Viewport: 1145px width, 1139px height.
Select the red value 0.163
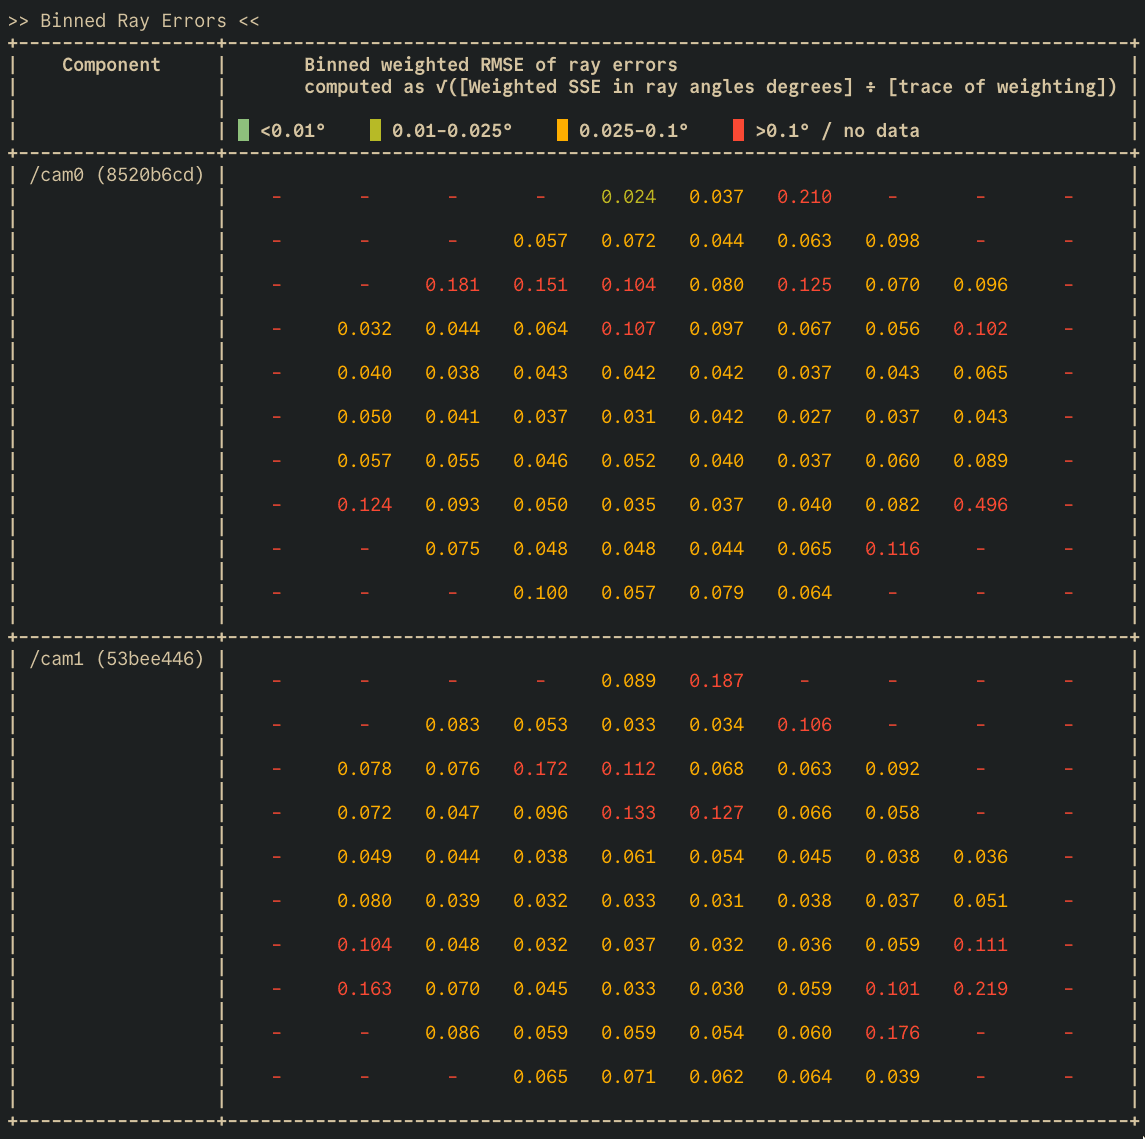[x=364, y=989]
